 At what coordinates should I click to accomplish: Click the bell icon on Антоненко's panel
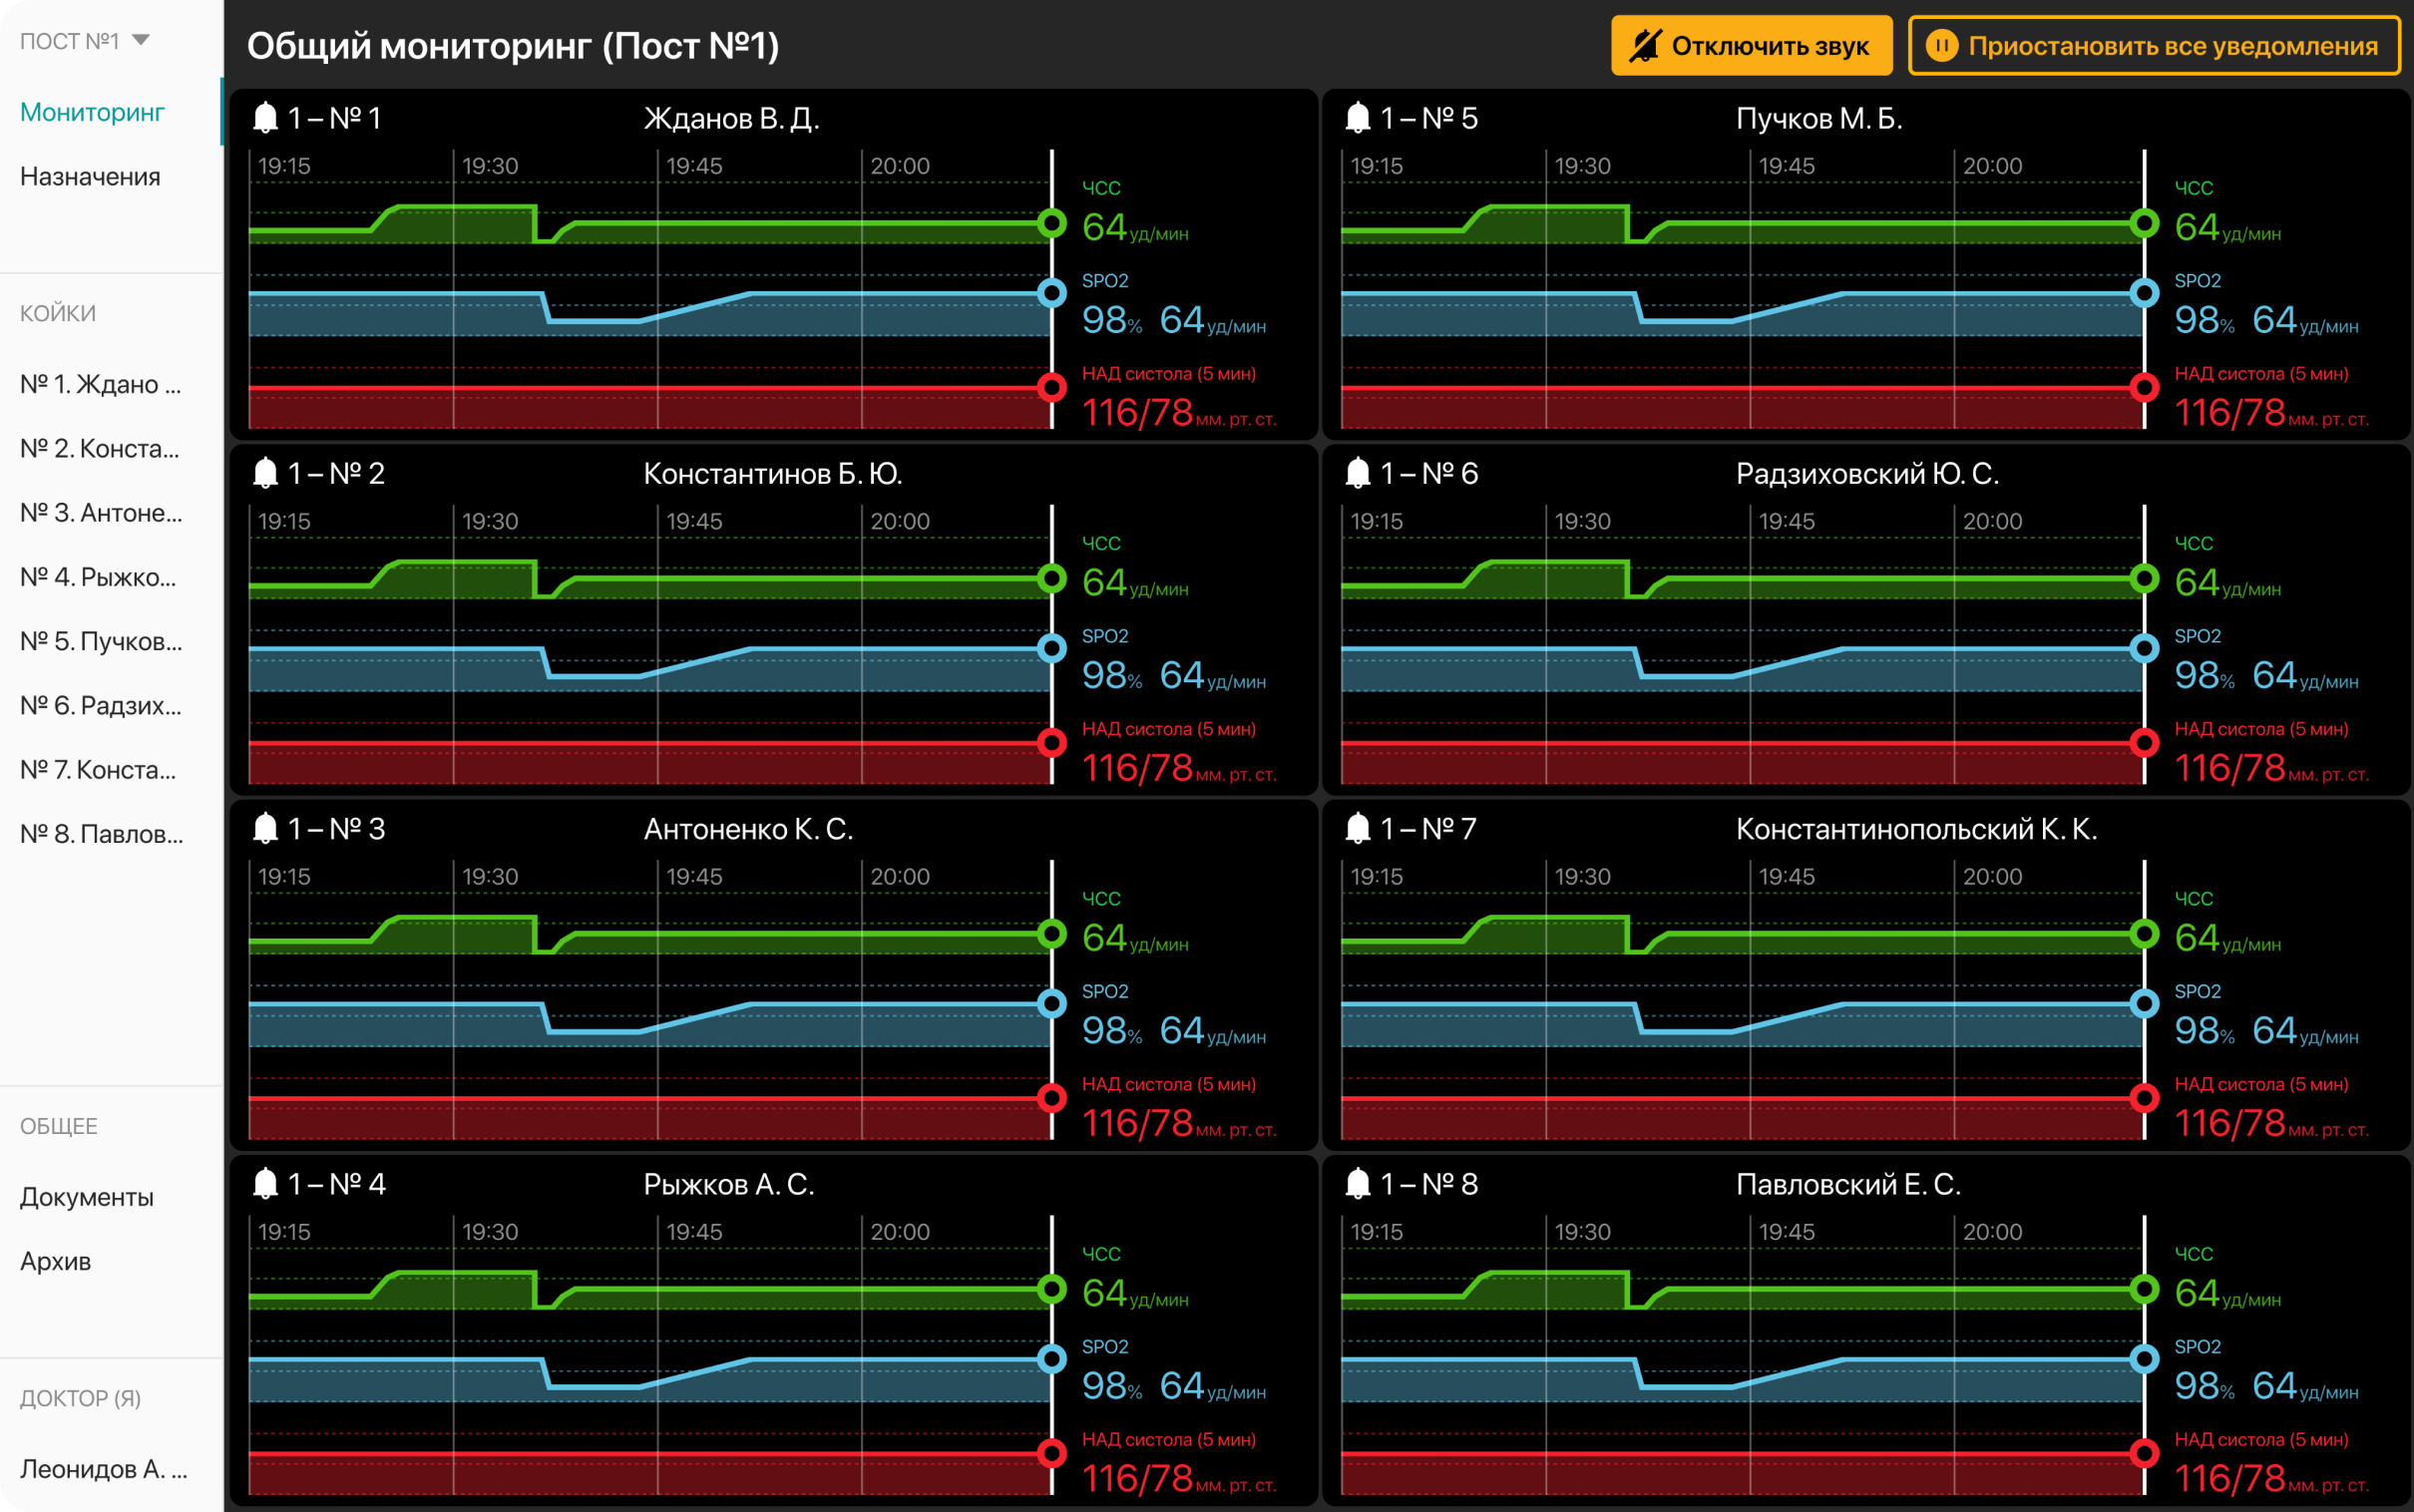265,828
